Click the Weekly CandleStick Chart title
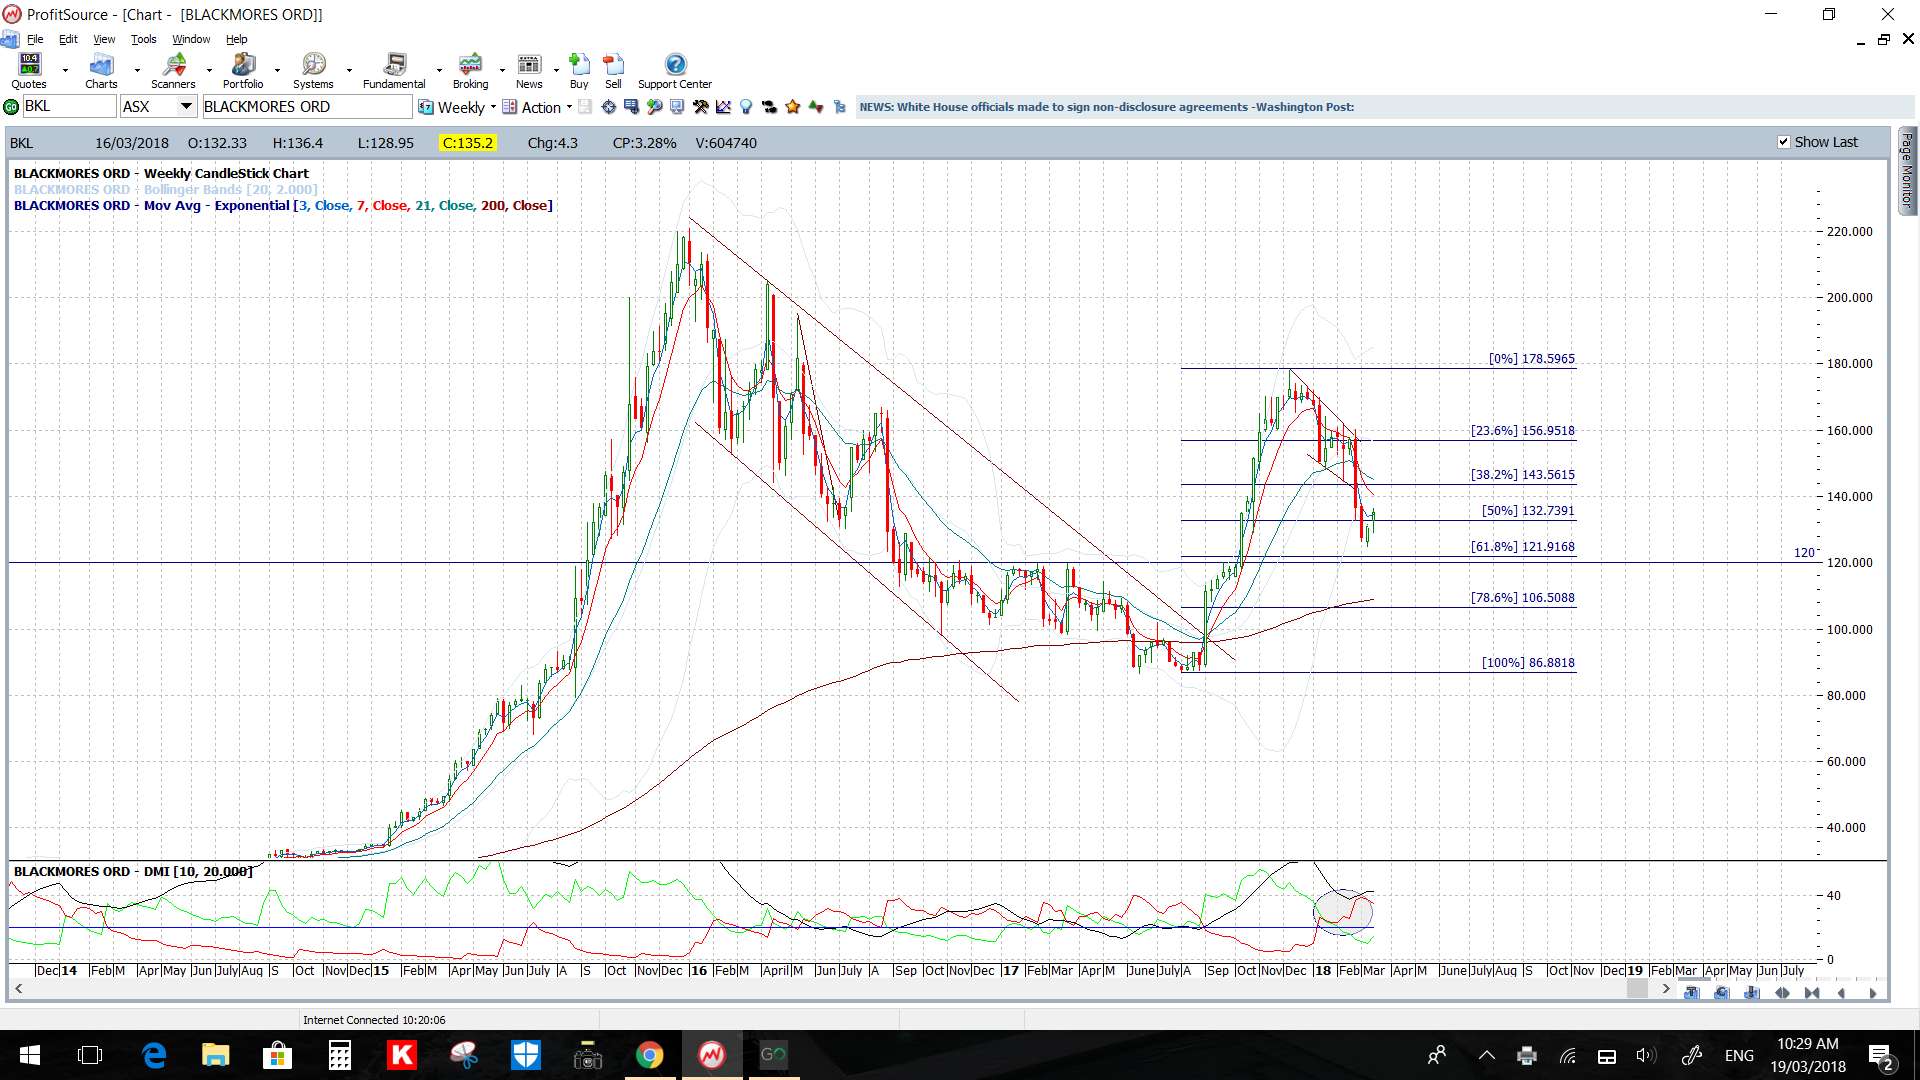This screenshot has height=1080, width=1920. [162, 173]
